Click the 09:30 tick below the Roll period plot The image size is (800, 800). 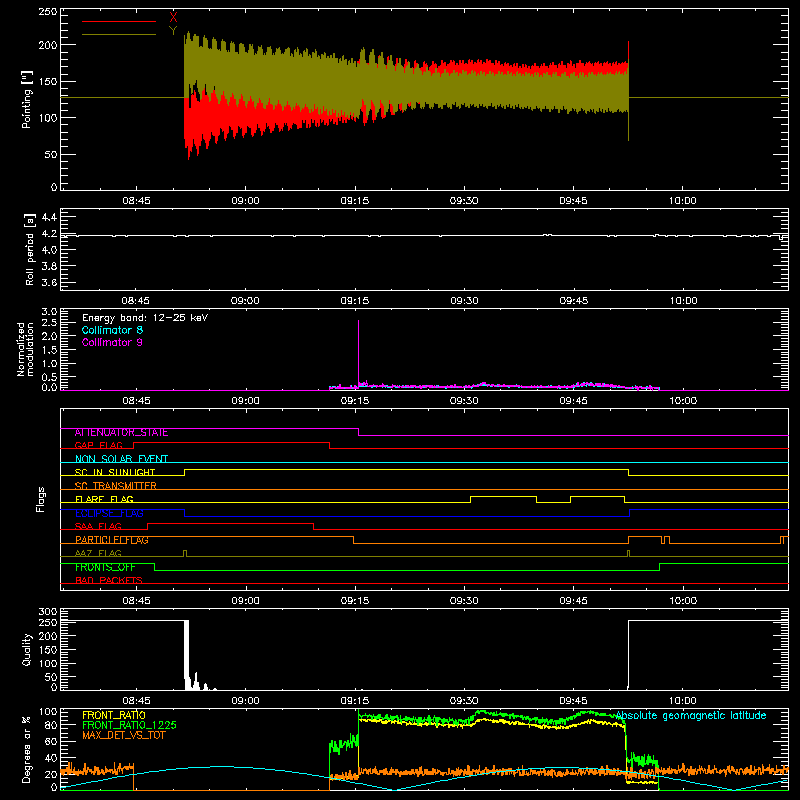(464, 301)
